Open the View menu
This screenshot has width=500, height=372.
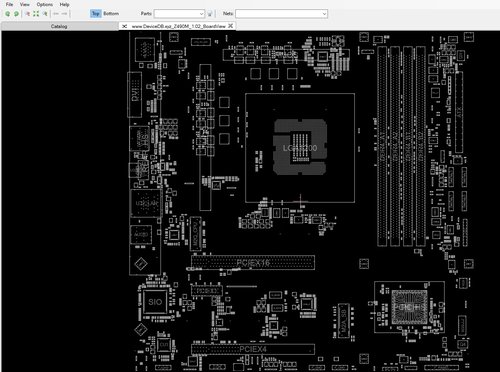[x=25, y=4]
